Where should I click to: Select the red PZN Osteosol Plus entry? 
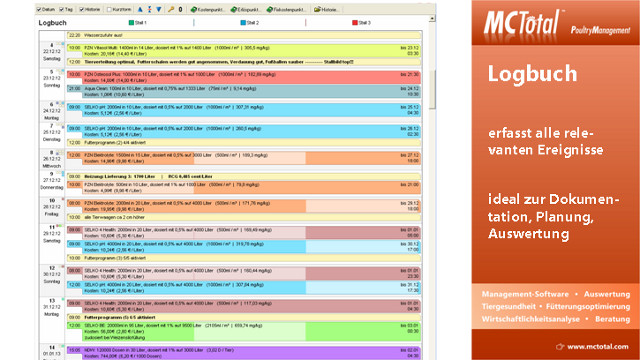tap(244, 78)
